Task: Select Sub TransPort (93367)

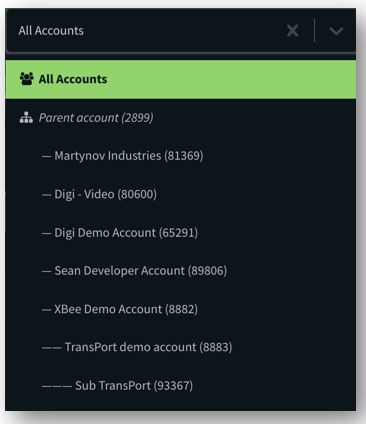Action: coord(181,386)
